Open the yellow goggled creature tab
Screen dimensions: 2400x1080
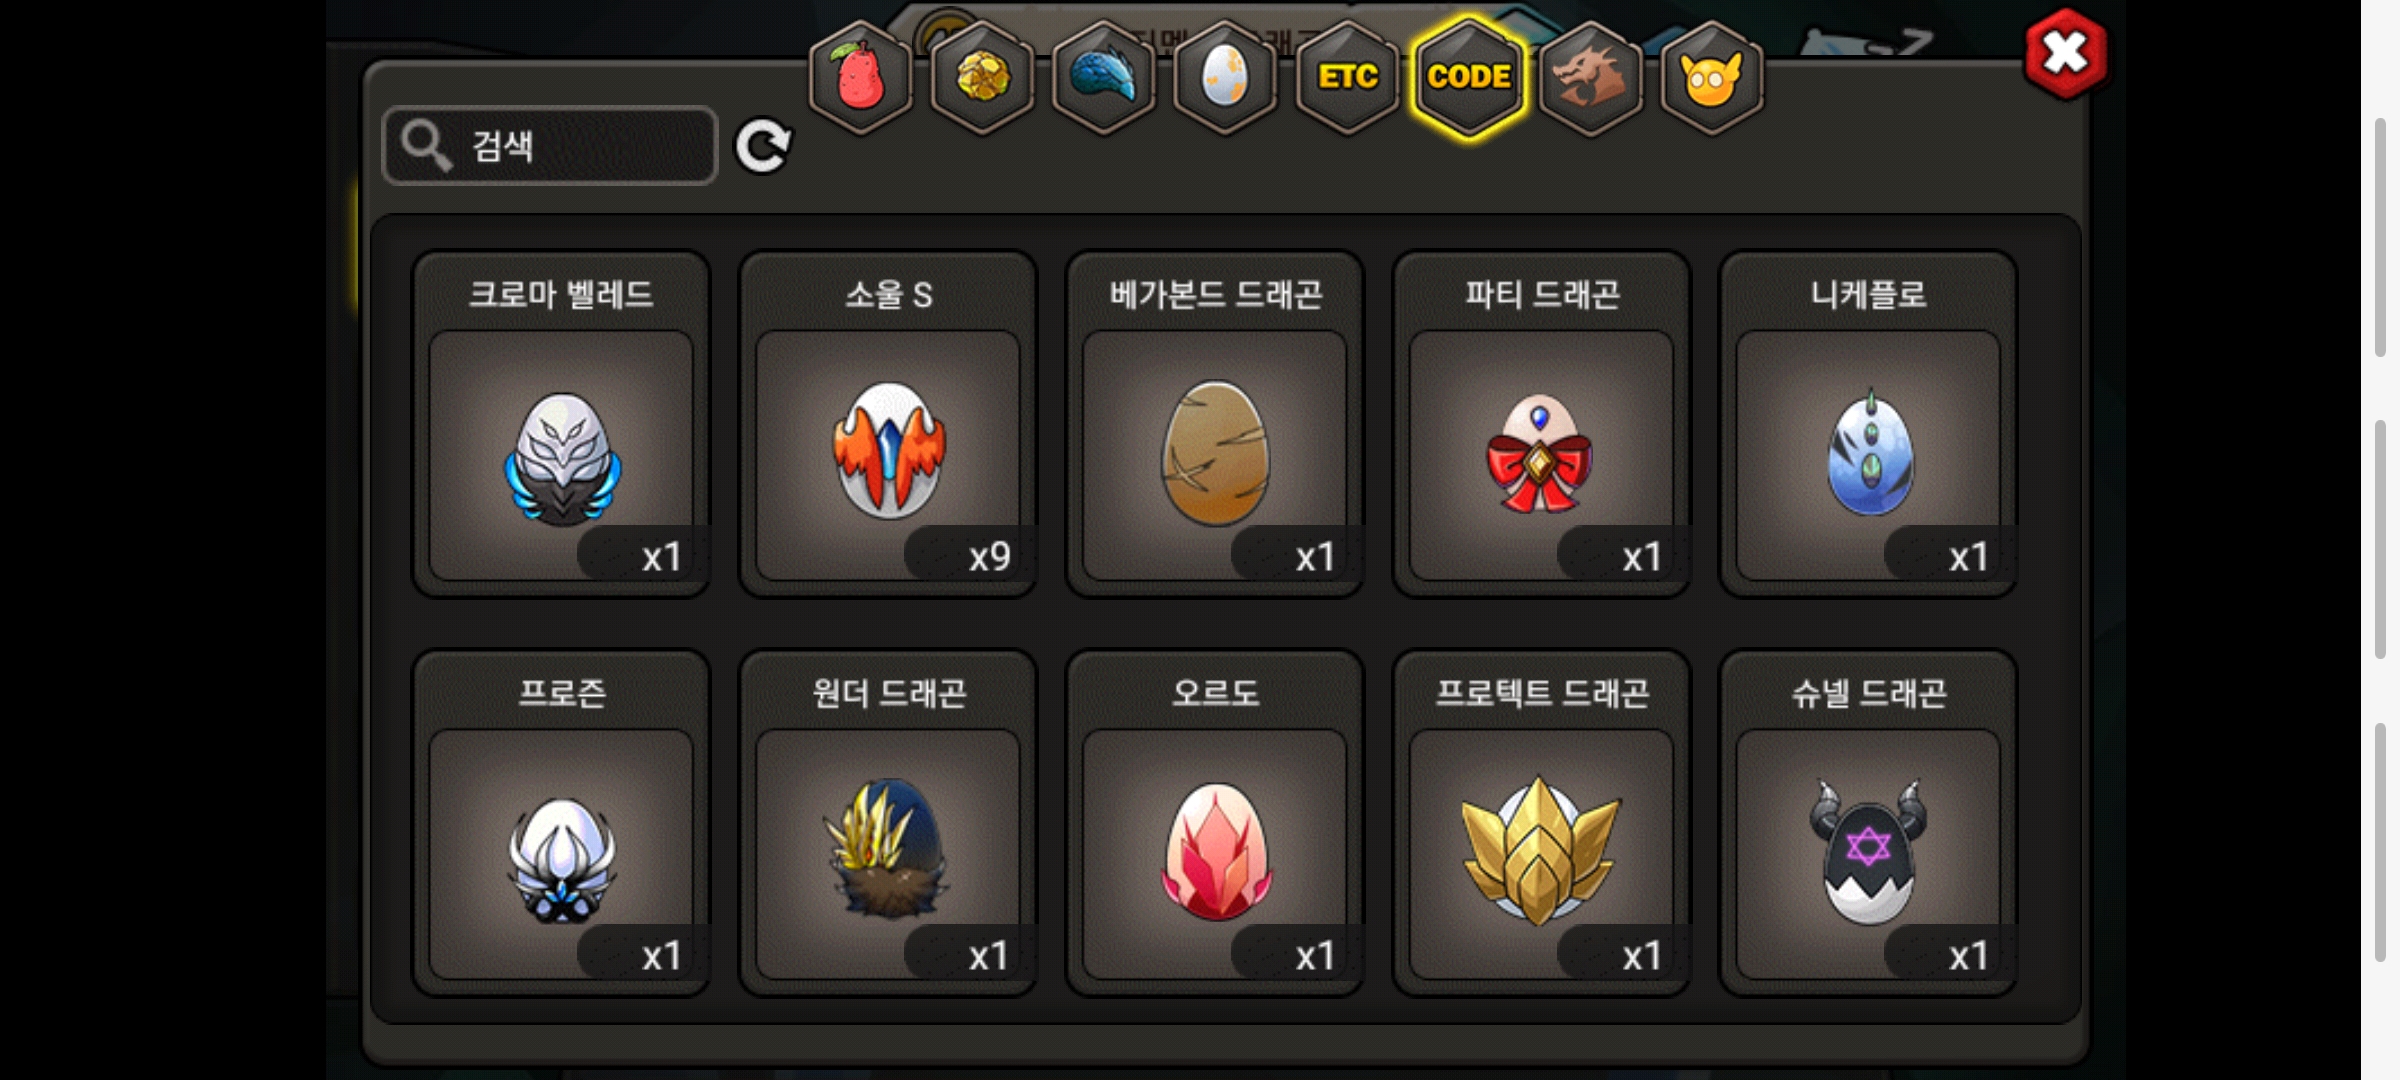pyautogui.click(x=1712, y=77)
